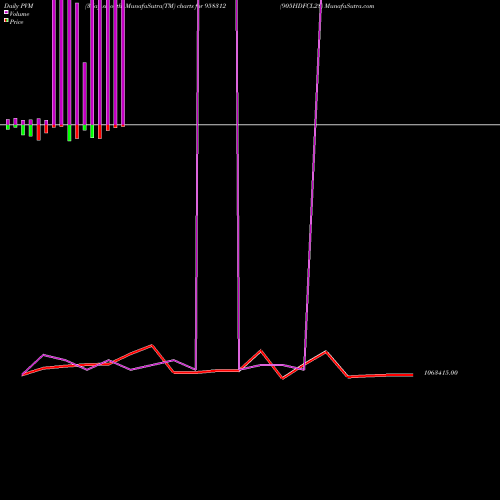
Task: Click the 'charts for 958312' header text
Action: pos(201,6)
